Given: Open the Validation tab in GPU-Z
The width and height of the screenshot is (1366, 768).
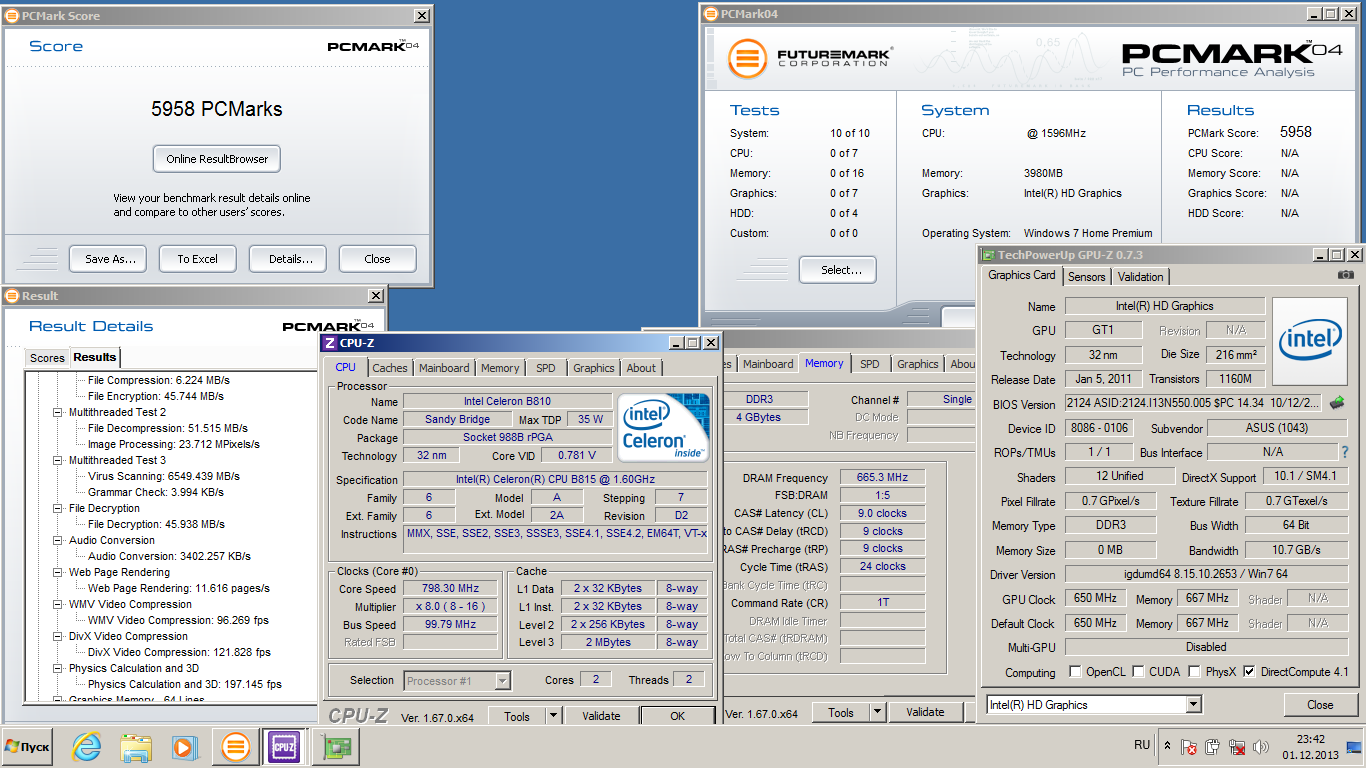Looking at the screenshot, I should [1141, 277].
